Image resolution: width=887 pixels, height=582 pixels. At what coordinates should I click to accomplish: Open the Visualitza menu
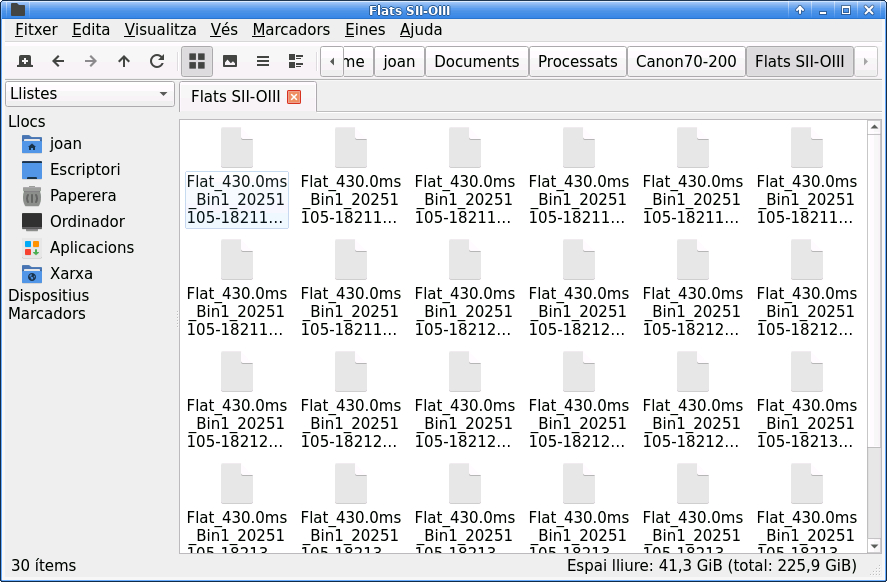[160, 30]
